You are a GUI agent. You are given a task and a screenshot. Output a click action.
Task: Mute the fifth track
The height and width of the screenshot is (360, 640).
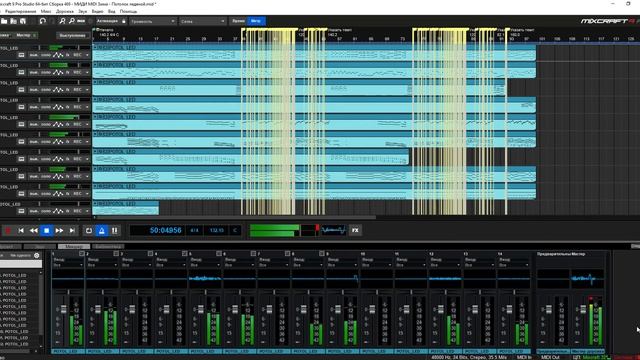[33, 124]
